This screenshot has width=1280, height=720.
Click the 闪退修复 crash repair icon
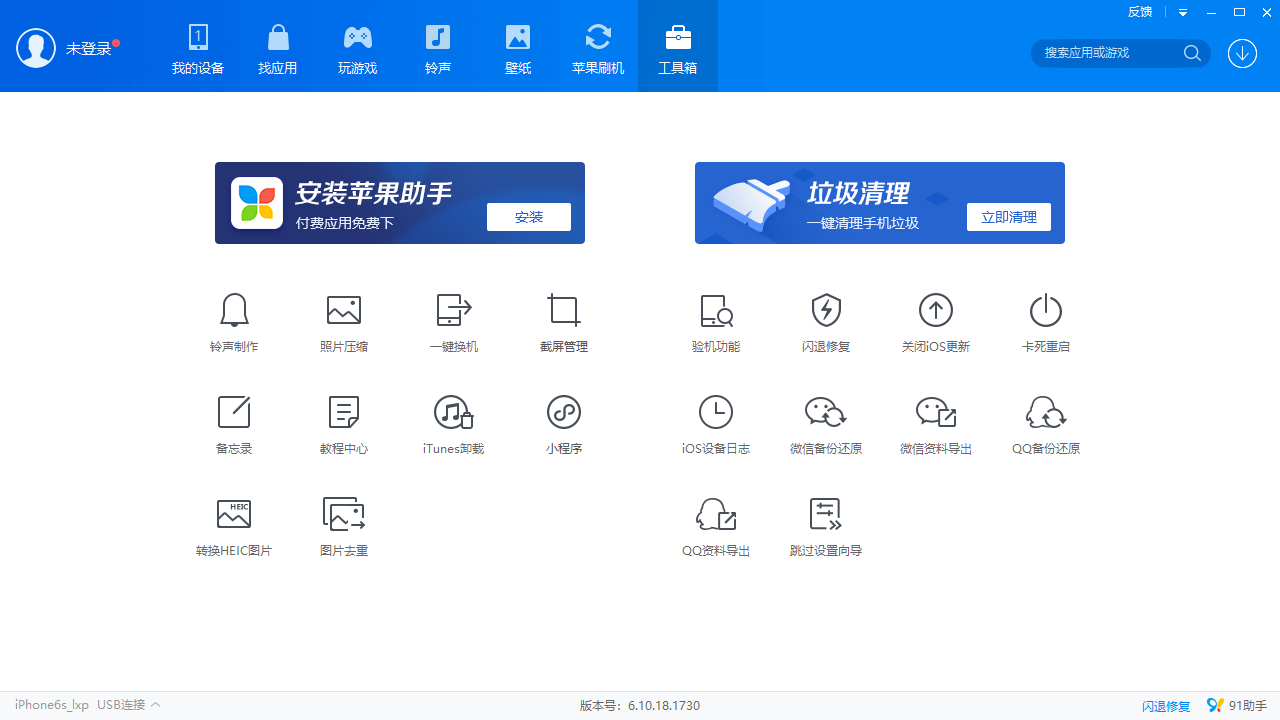tap(826, 311)
